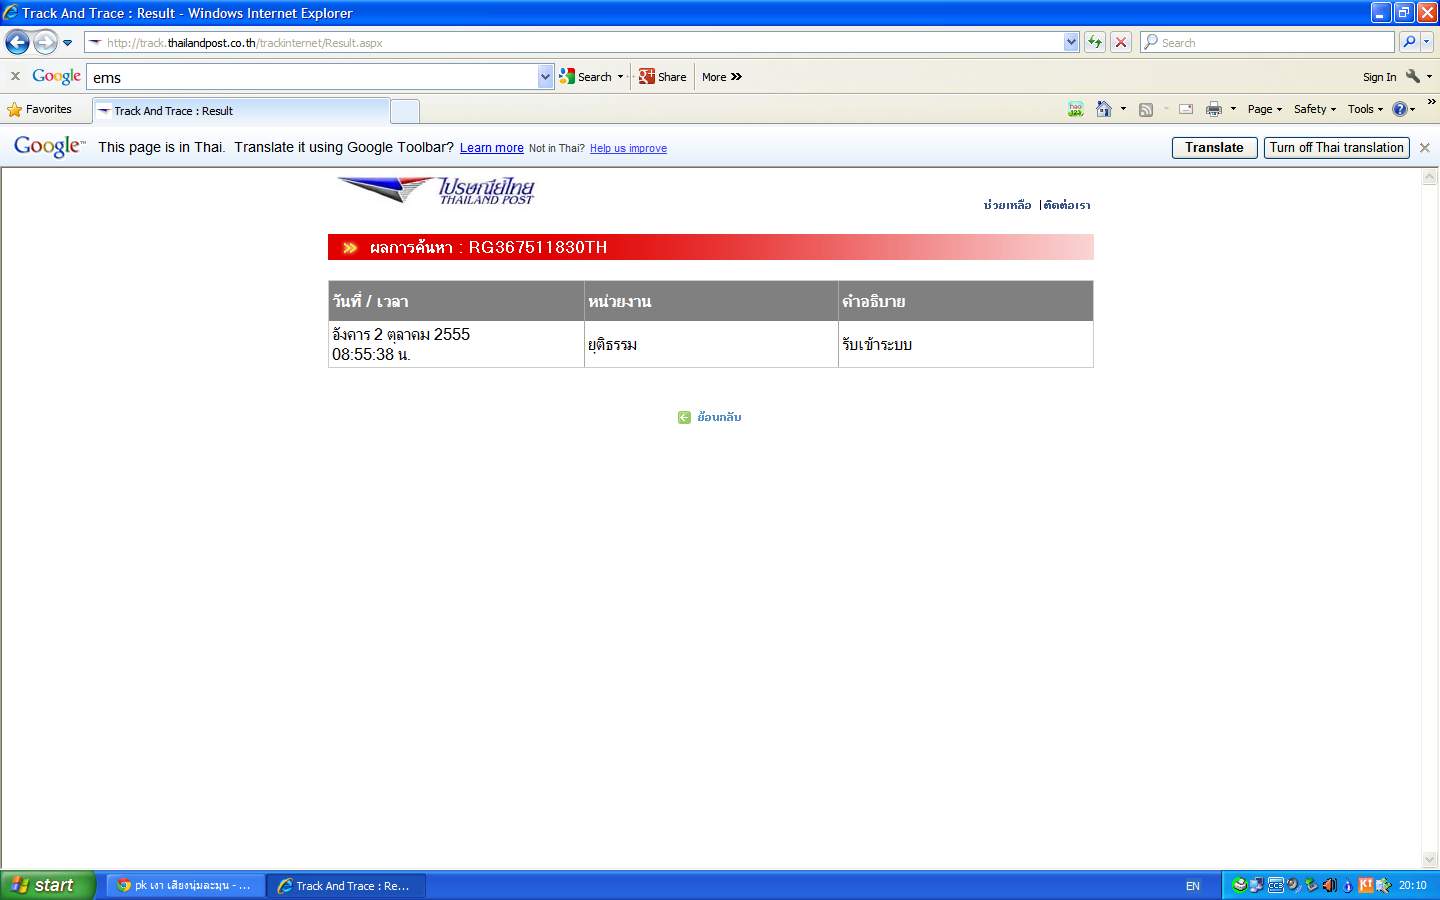Click the Google toolbar wrench settings icon
The image size is (1440, 900).
point(1413,77)
